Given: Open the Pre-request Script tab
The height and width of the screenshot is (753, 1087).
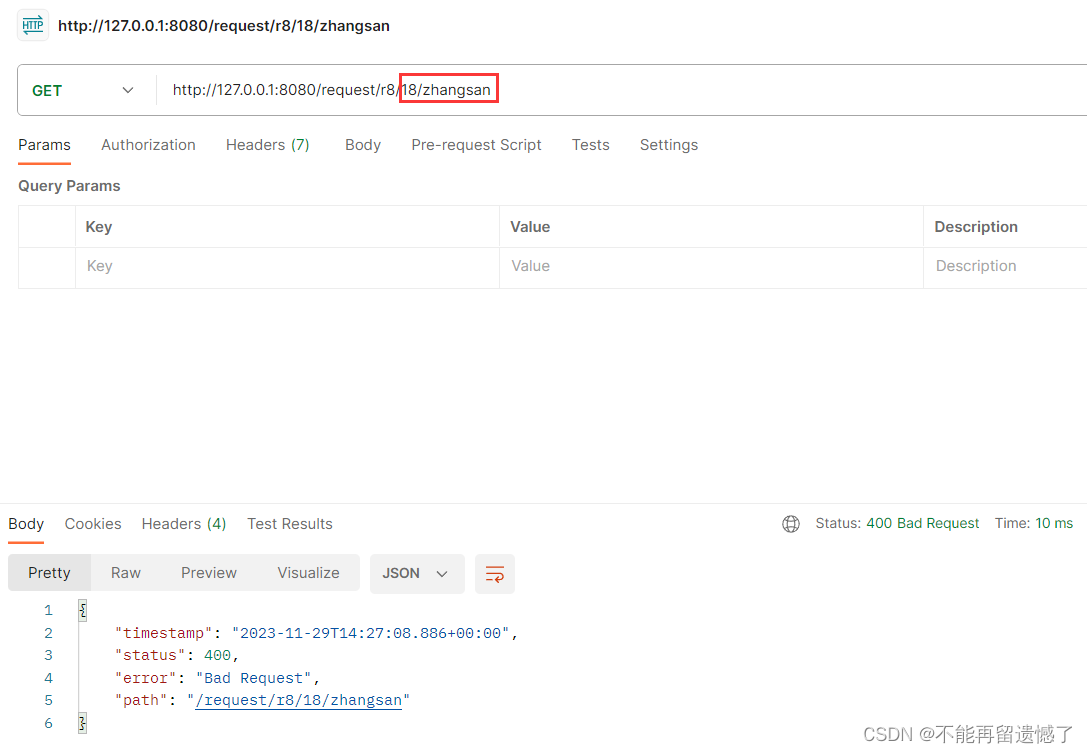Looking at the screenshot, I should (476, 145).
